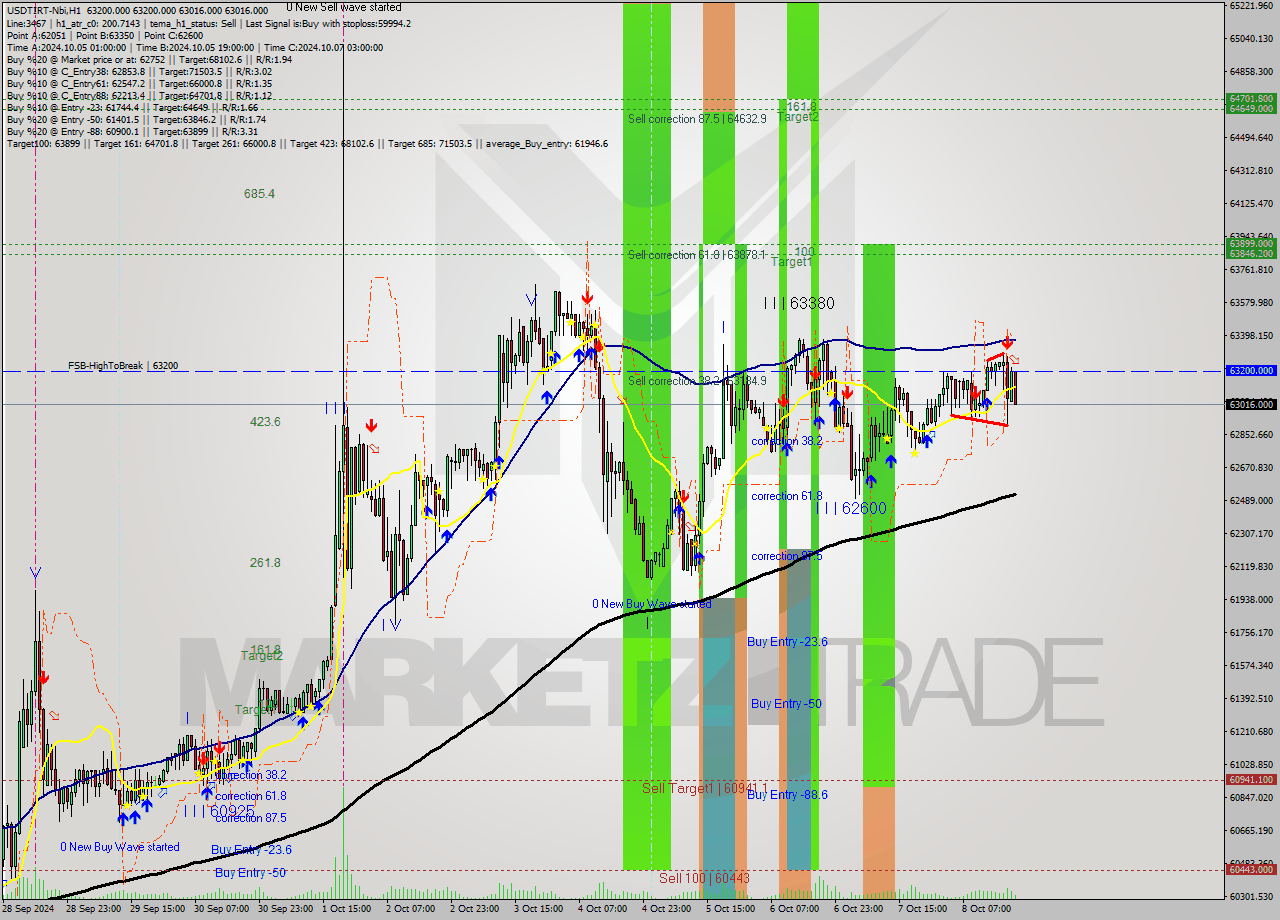This screenshot has height=920, width=1280.
Task: Click the black 63016.000 current price tag
Action: click(x=1250, y=404)
